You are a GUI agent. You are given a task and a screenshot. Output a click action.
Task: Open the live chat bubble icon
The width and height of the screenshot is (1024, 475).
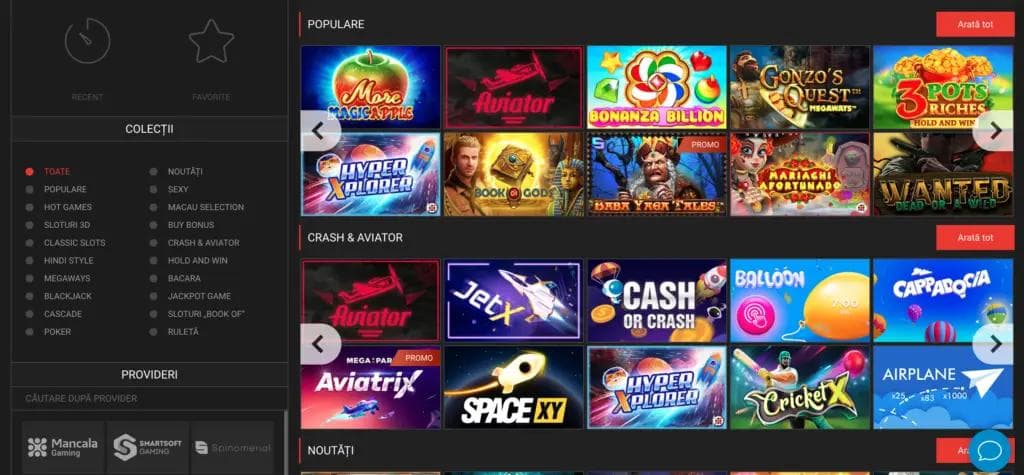[989, 450]
